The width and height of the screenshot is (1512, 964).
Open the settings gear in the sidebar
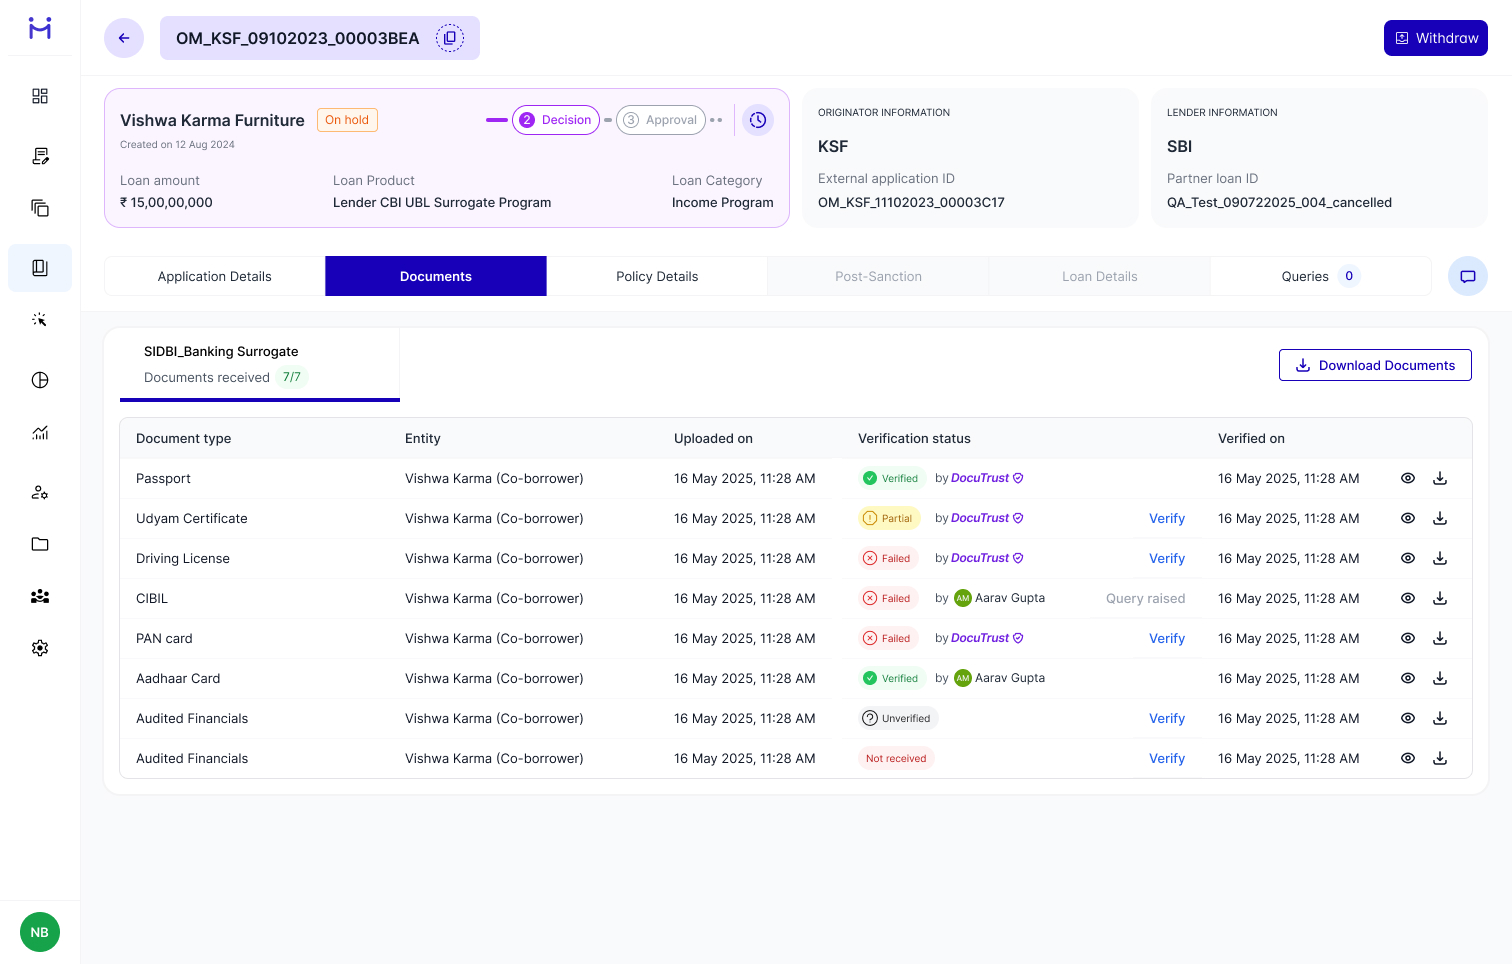point(40,647)
